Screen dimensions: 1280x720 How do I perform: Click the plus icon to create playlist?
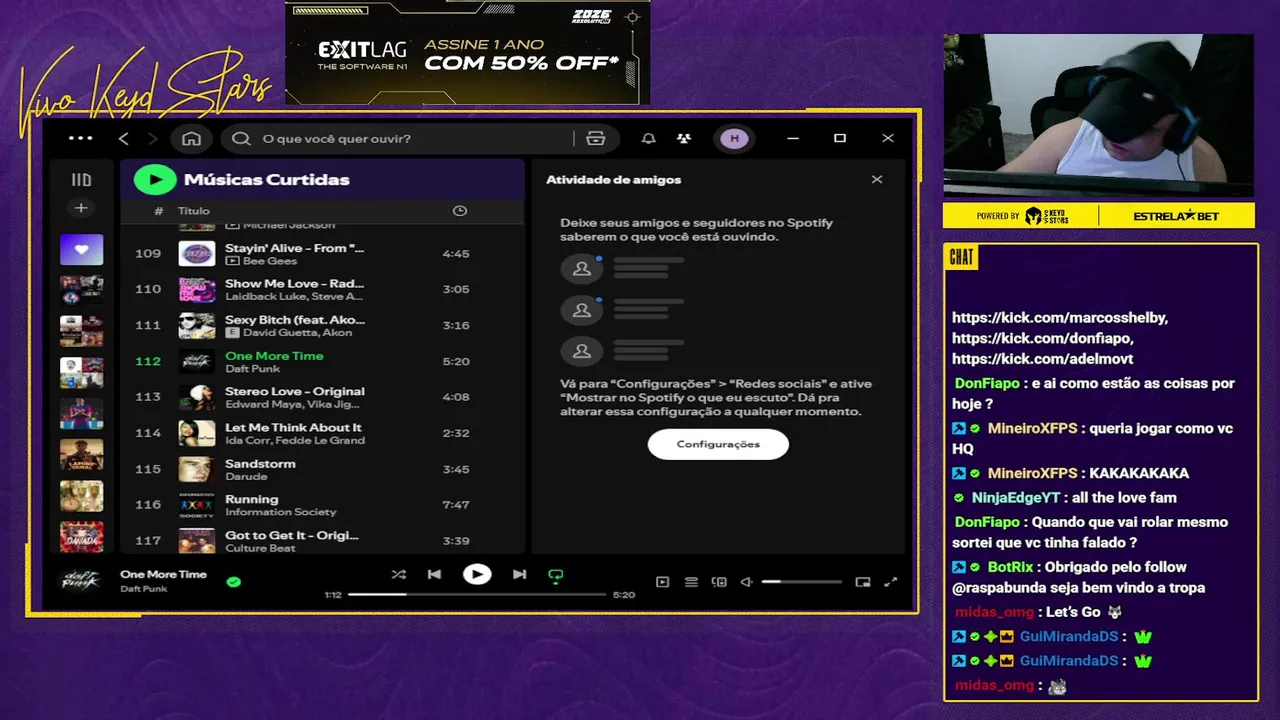(x=81, y=208)
